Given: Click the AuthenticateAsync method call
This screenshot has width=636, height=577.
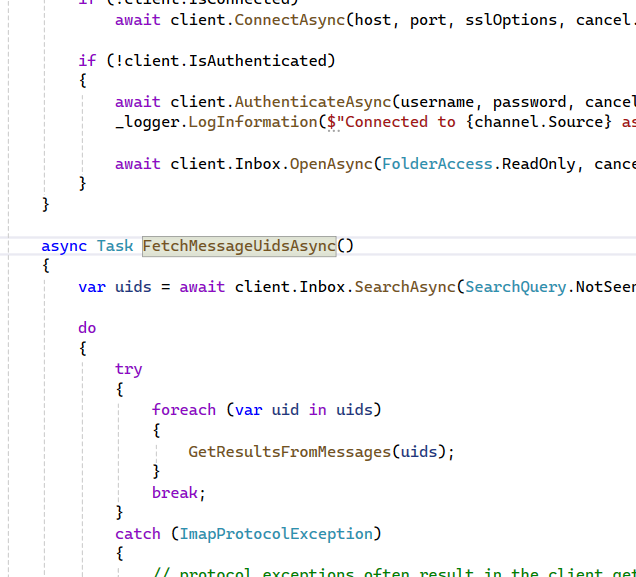Looking at the screenshot, I should coord(312,101).
